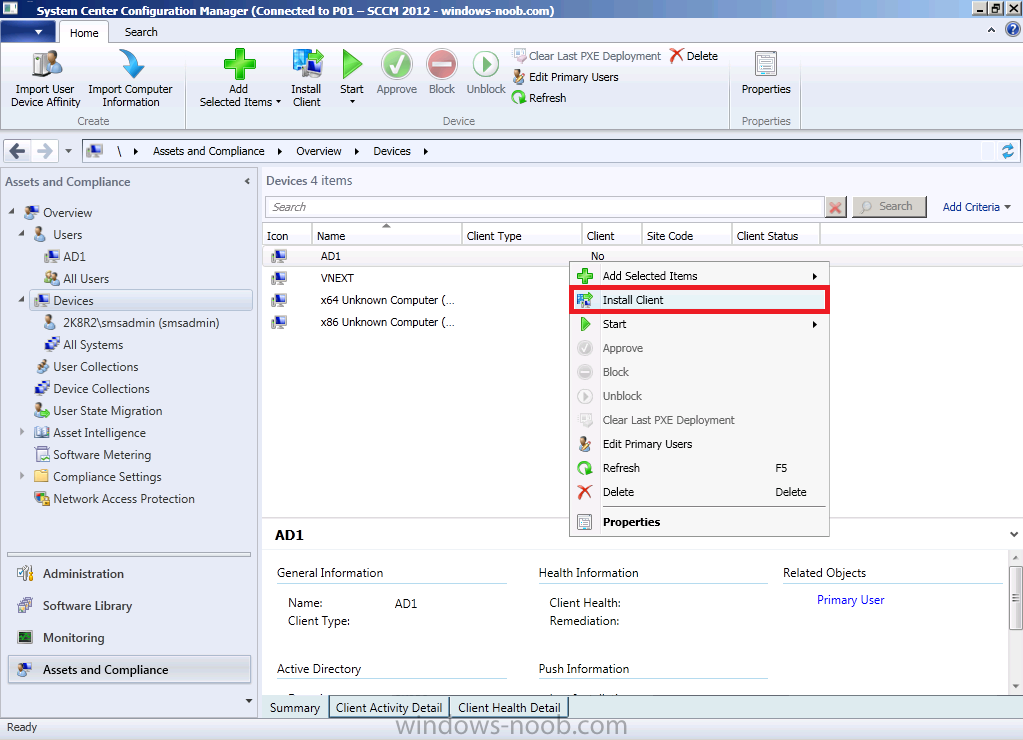Click the Start green arrow in ribbon
This screenshot has height=740, width=1023.
pyautogui.click(x=352, y=64)
